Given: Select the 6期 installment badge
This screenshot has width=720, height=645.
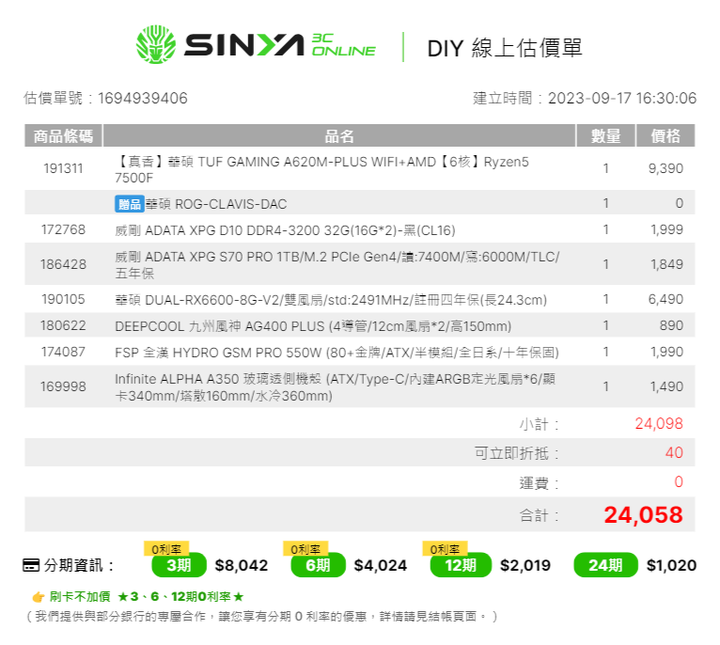Looking at the screenshot, I should tap(318, 565).
